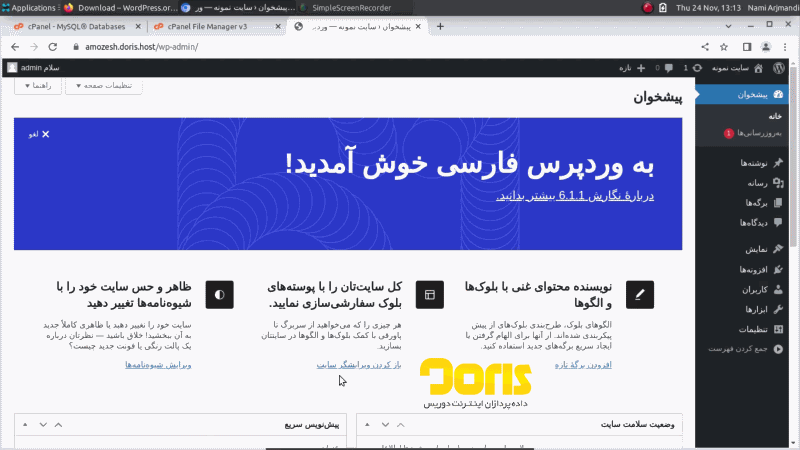Open the browser profile icon

coord(766,47)
